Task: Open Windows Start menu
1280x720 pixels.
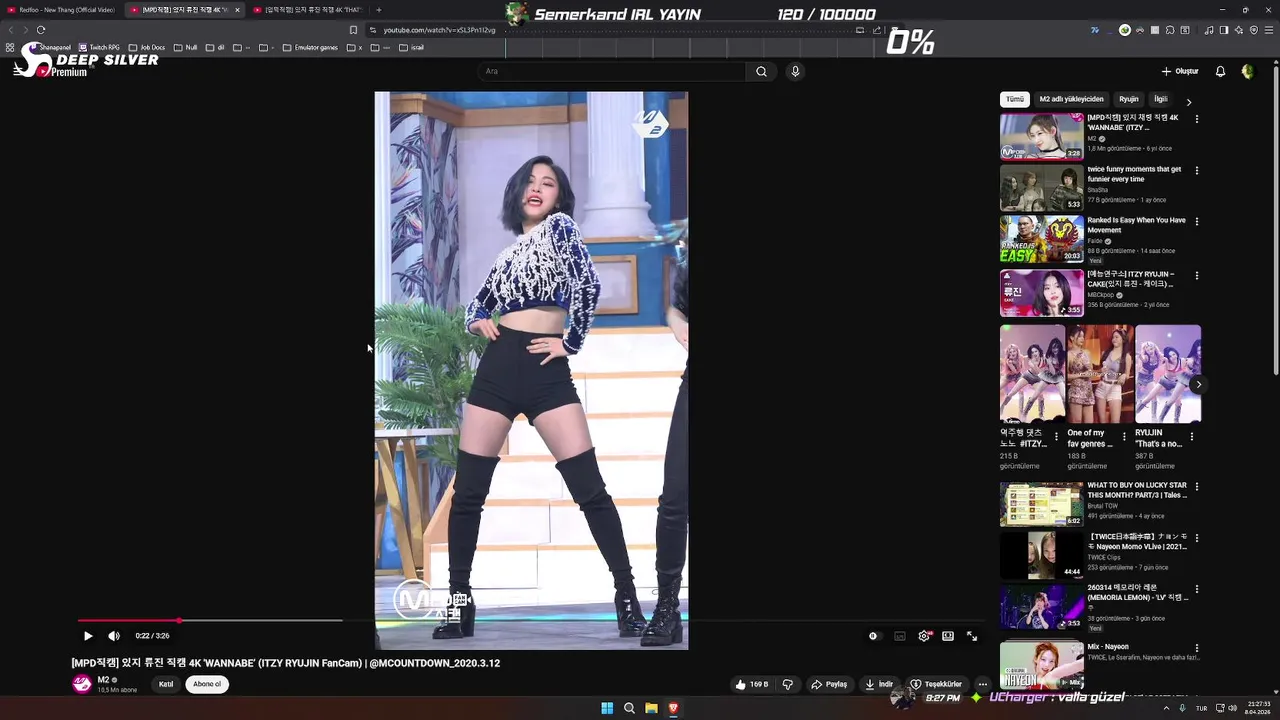Action: [607, 708]
